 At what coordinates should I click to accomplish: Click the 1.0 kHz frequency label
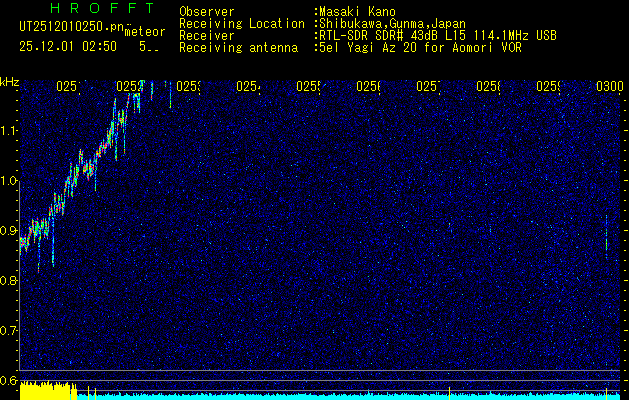9,181
